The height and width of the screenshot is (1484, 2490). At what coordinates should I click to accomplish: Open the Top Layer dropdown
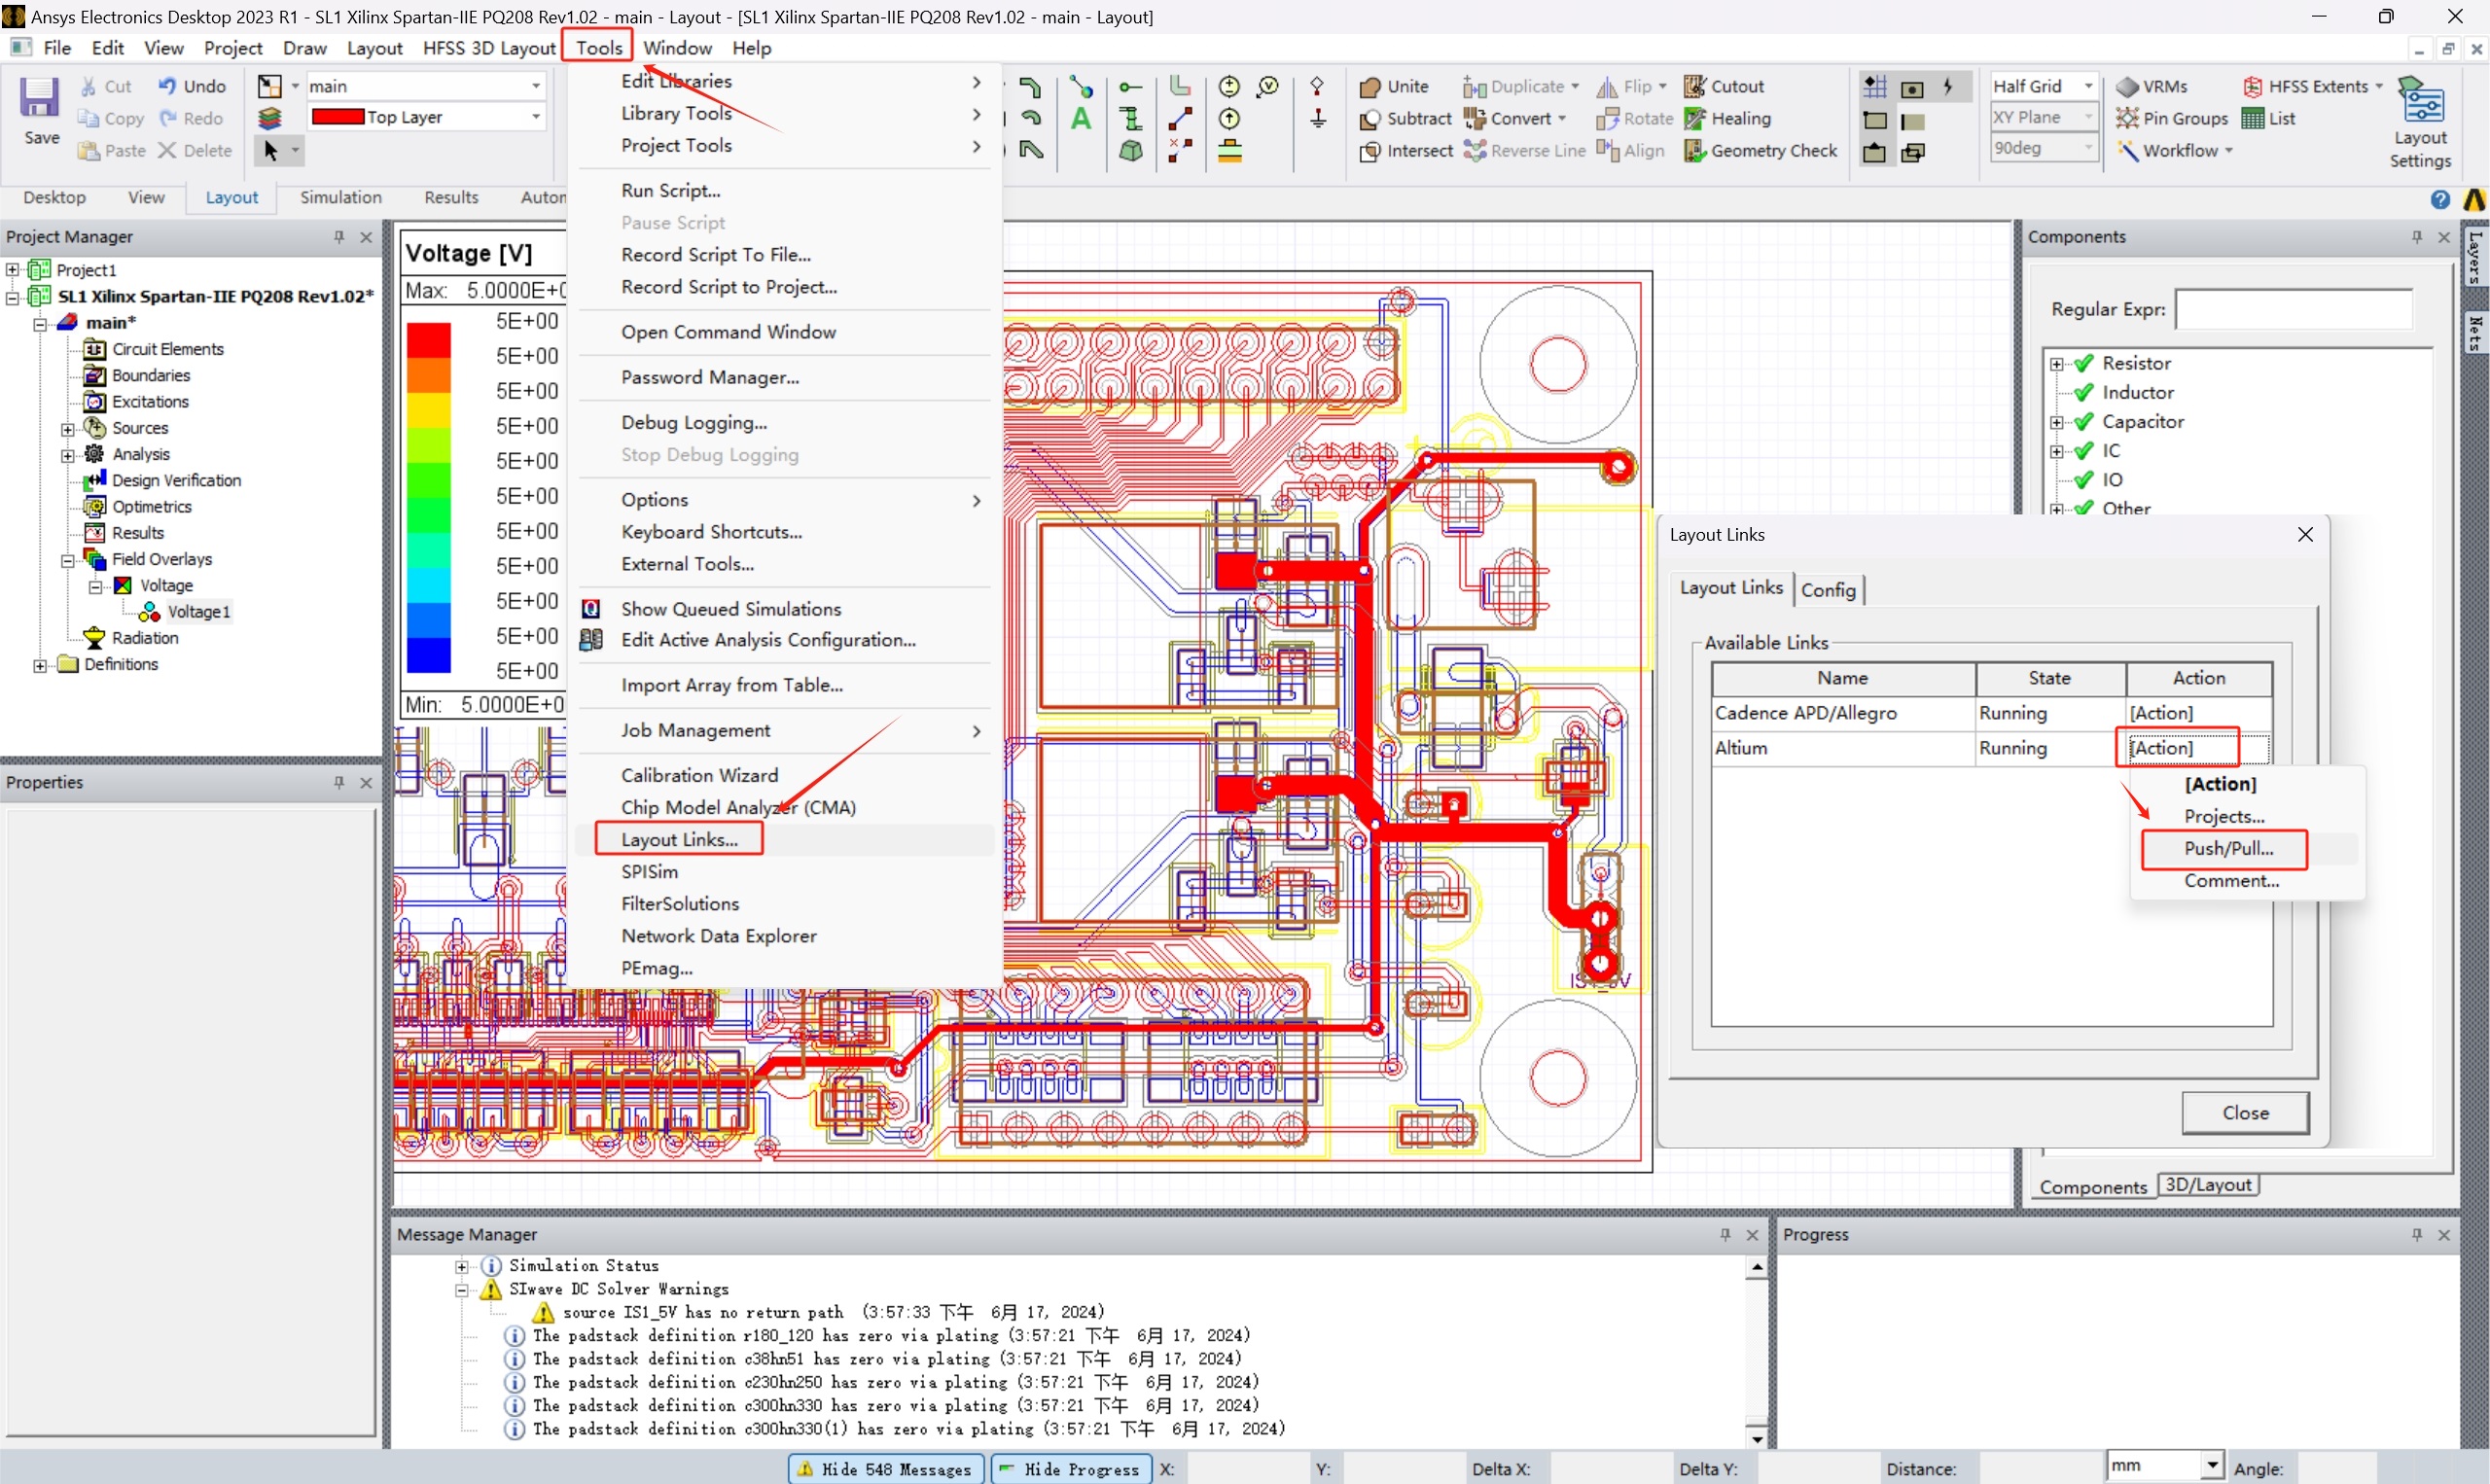(536, 117)
